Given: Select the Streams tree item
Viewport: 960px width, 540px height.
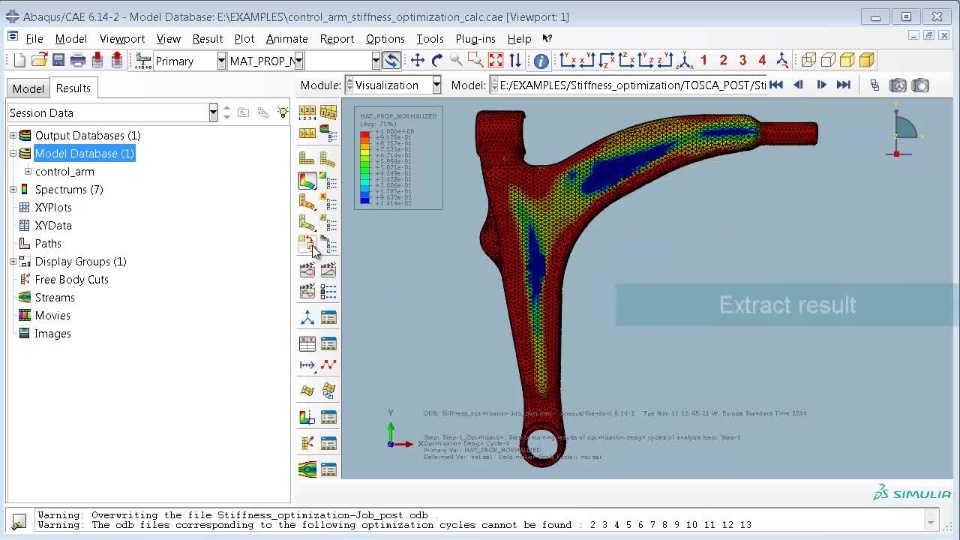Looking at the screenshot, I should [54, 298].
